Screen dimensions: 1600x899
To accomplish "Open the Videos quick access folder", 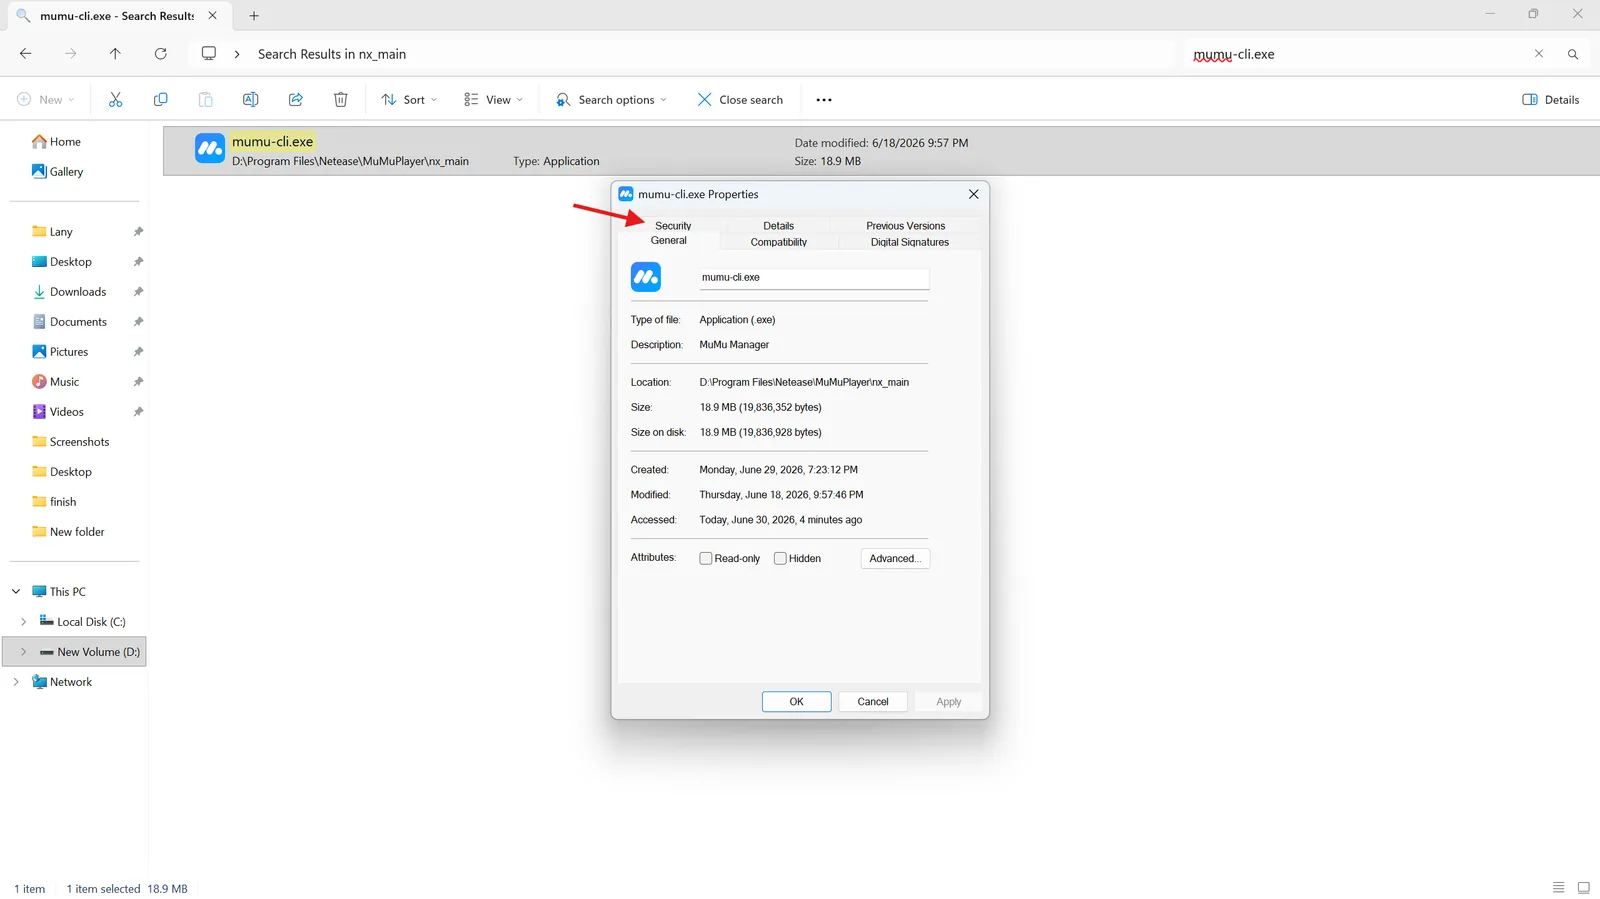I will 58,412.
